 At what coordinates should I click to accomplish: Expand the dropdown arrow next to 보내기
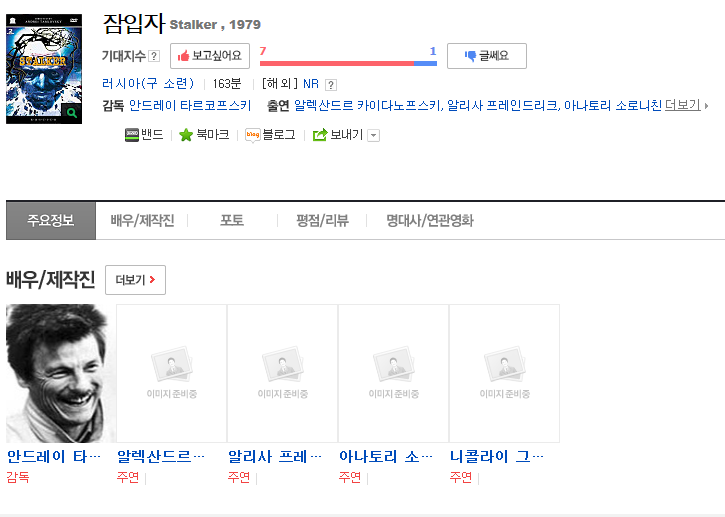click(x=374, y=135)
